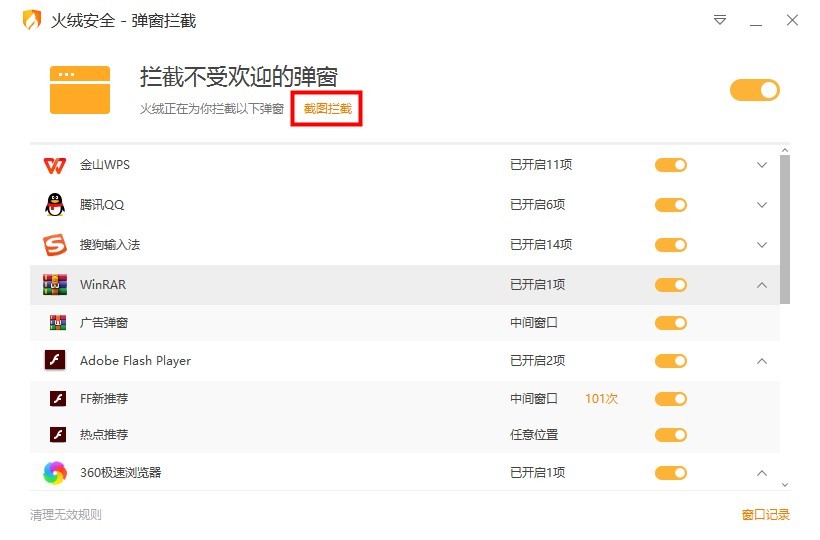
Task: Click the 已开启2项 status text
Action: (538, 361)
